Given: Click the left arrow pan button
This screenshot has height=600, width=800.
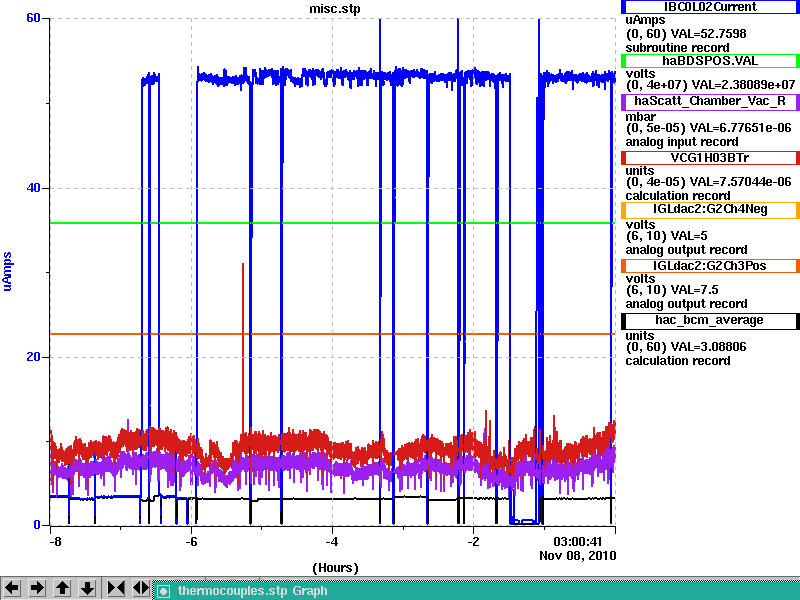Looking at the screenshot, I should tap(12, 588).
